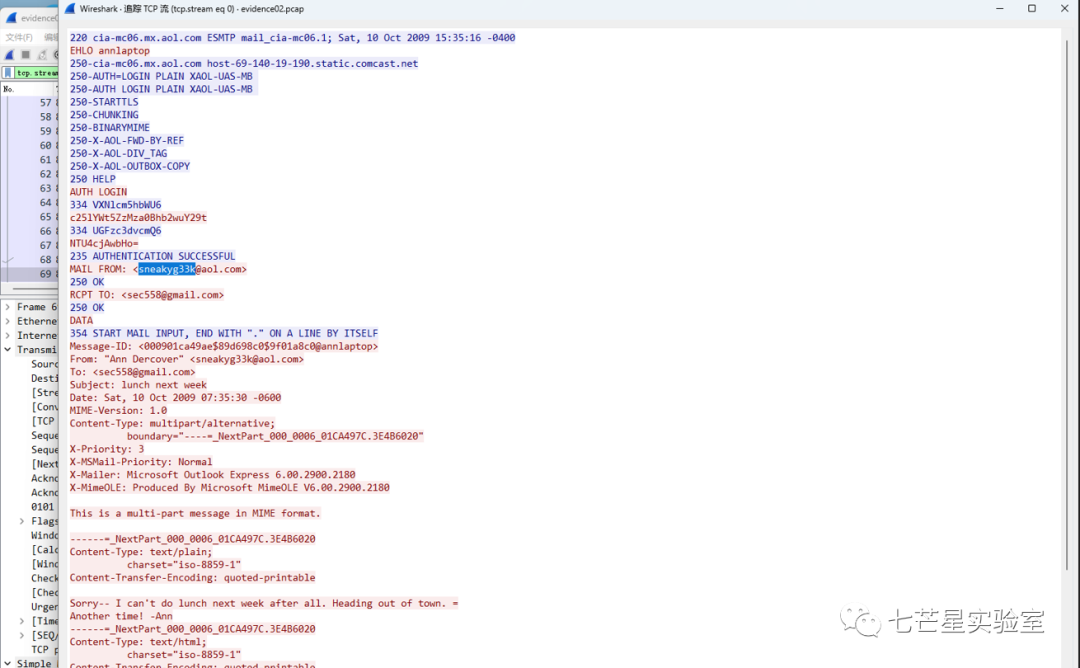The height and width of the screenshot is (668, 1080).
Task: Click the 'AUTH LOGIN' client command line
Action: point(98,192)
